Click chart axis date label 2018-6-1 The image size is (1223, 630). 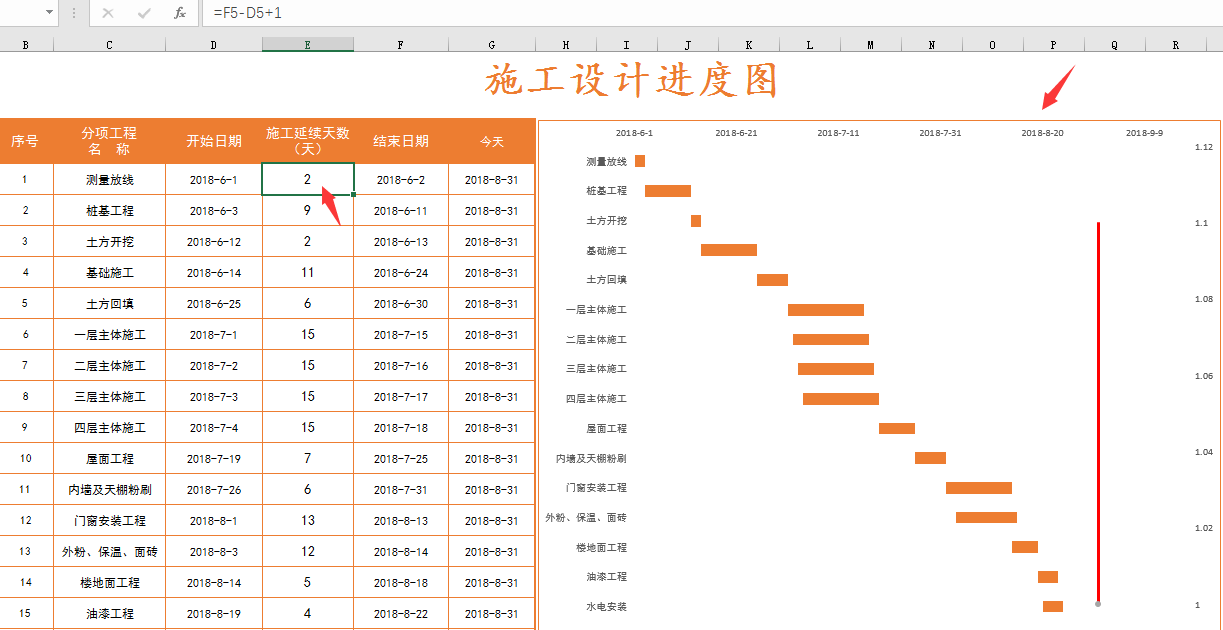point(634,133)
